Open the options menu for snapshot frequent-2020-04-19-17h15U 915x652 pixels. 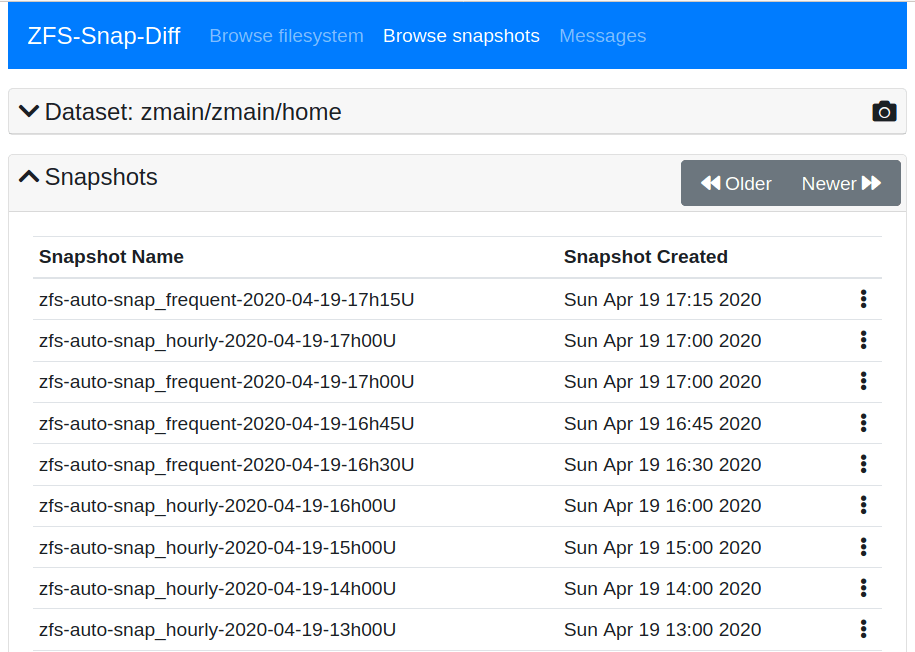(863, 298)
